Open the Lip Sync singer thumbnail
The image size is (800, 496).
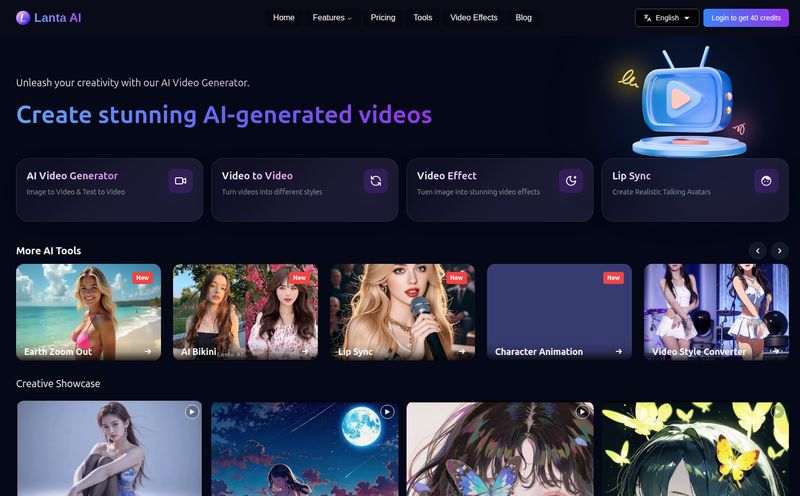[403, 312]
